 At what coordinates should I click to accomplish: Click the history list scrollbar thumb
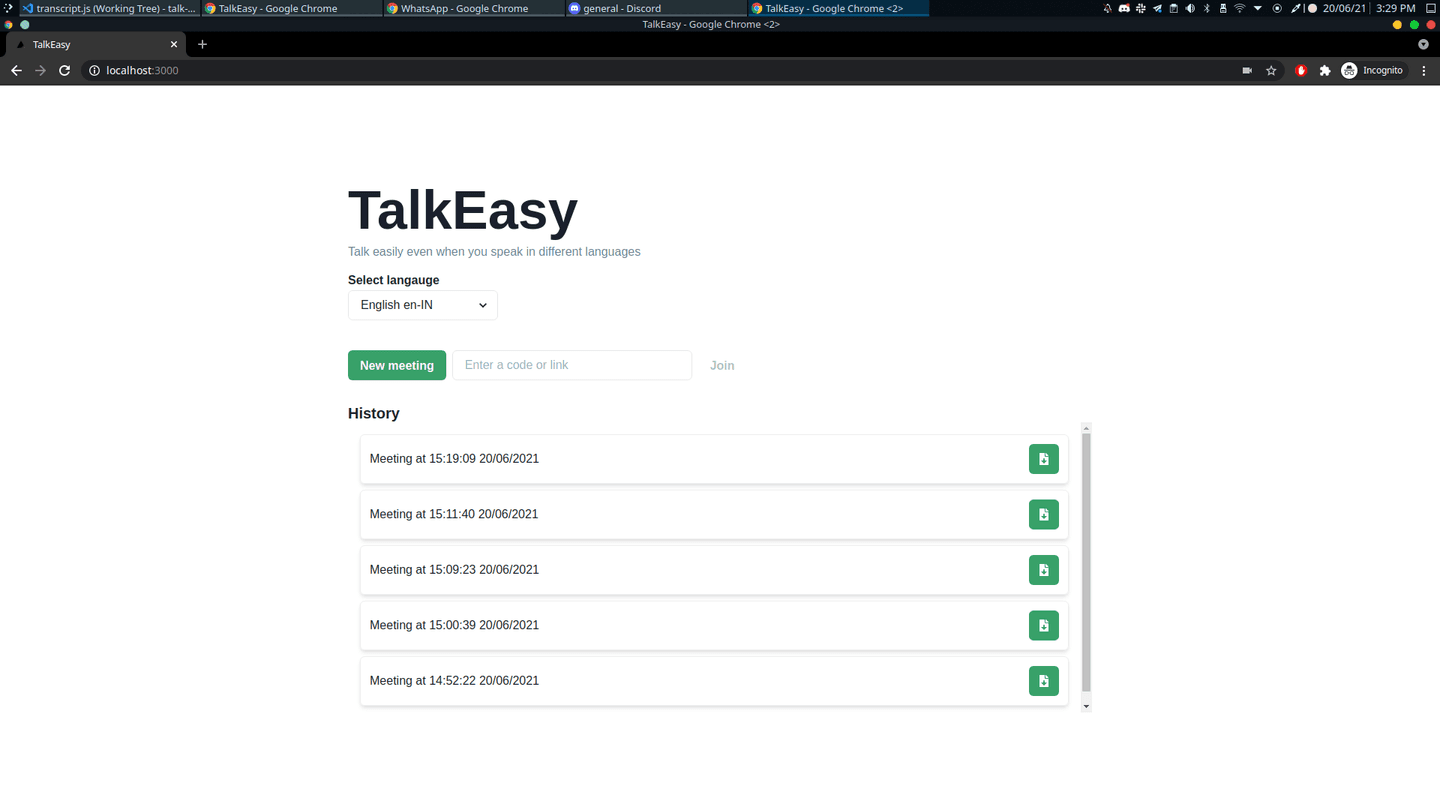(1086, 562)
